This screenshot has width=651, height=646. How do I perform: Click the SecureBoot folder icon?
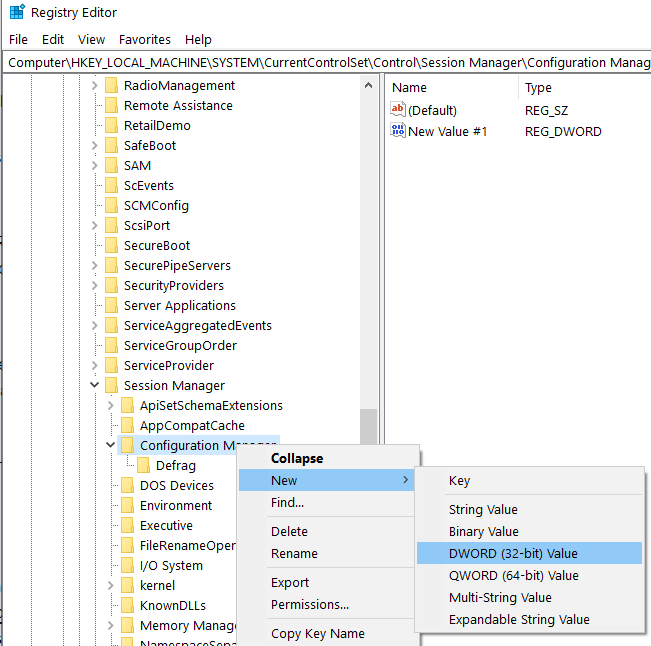[x=111, y=245]
